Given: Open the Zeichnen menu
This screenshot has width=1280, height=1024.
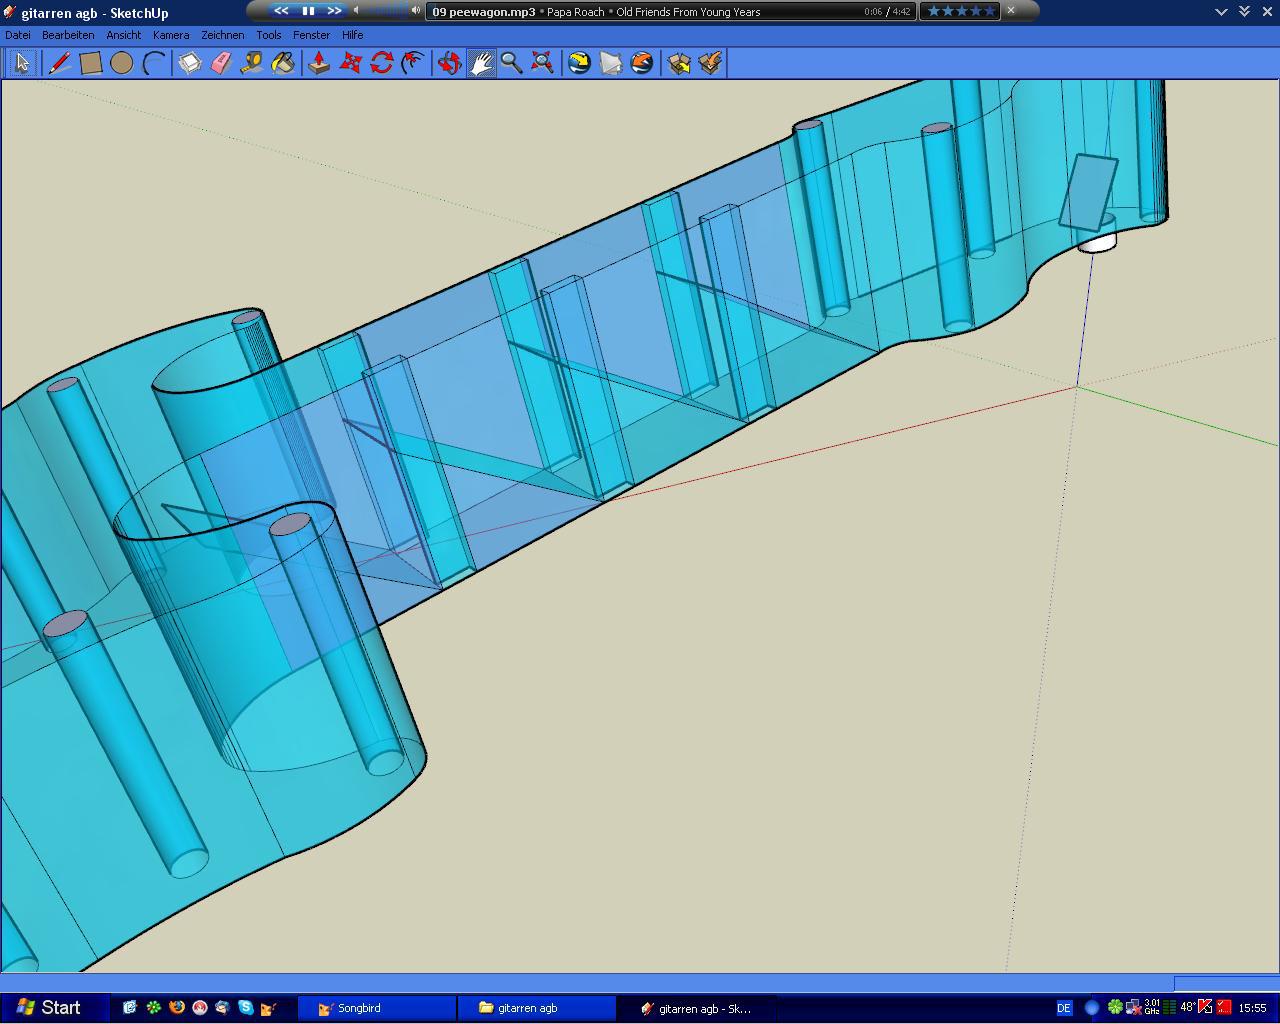Looking at the screenshot, I should [x=222, y=35].
